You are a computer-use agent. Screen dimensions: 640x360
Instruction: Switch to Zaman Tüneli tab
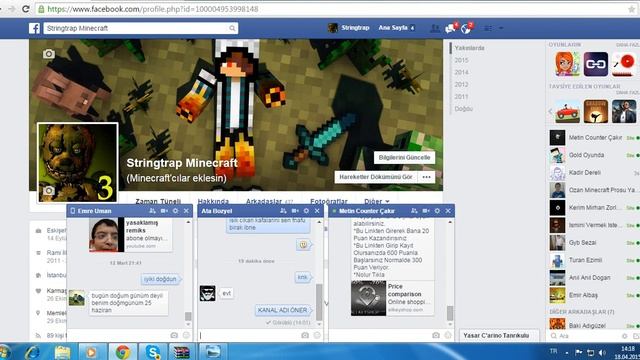(158, 201)
